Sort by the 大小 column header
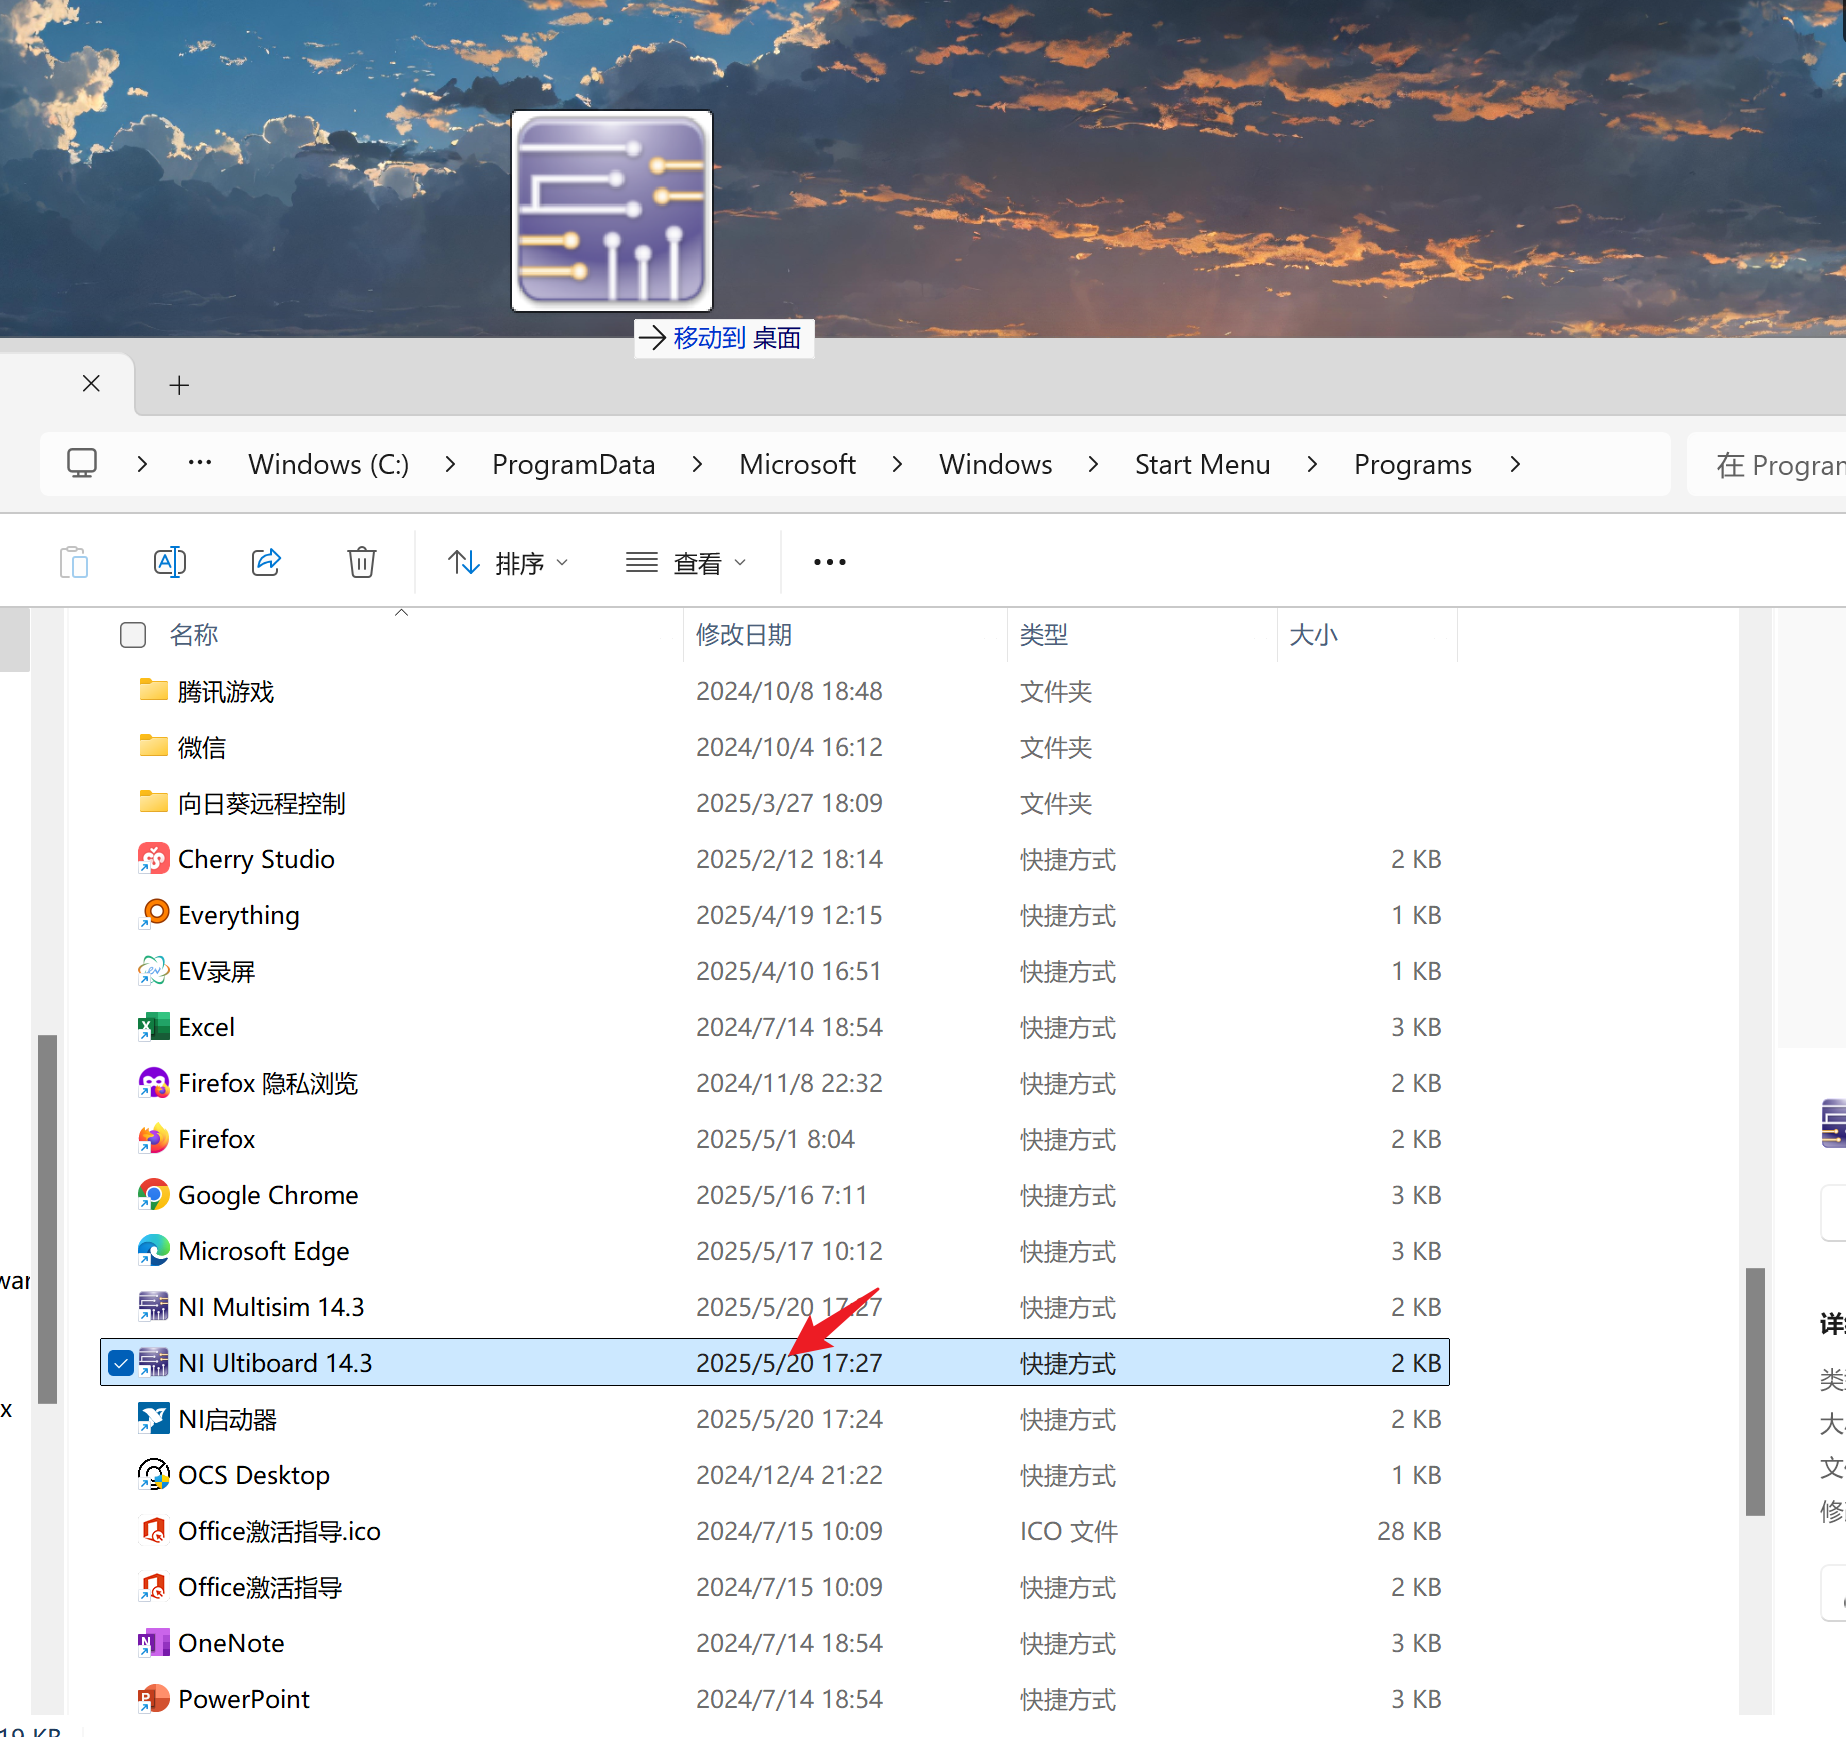The height and width of the screenshot is (1737, 1846). pyautogui.click(x=1313, y=635)
